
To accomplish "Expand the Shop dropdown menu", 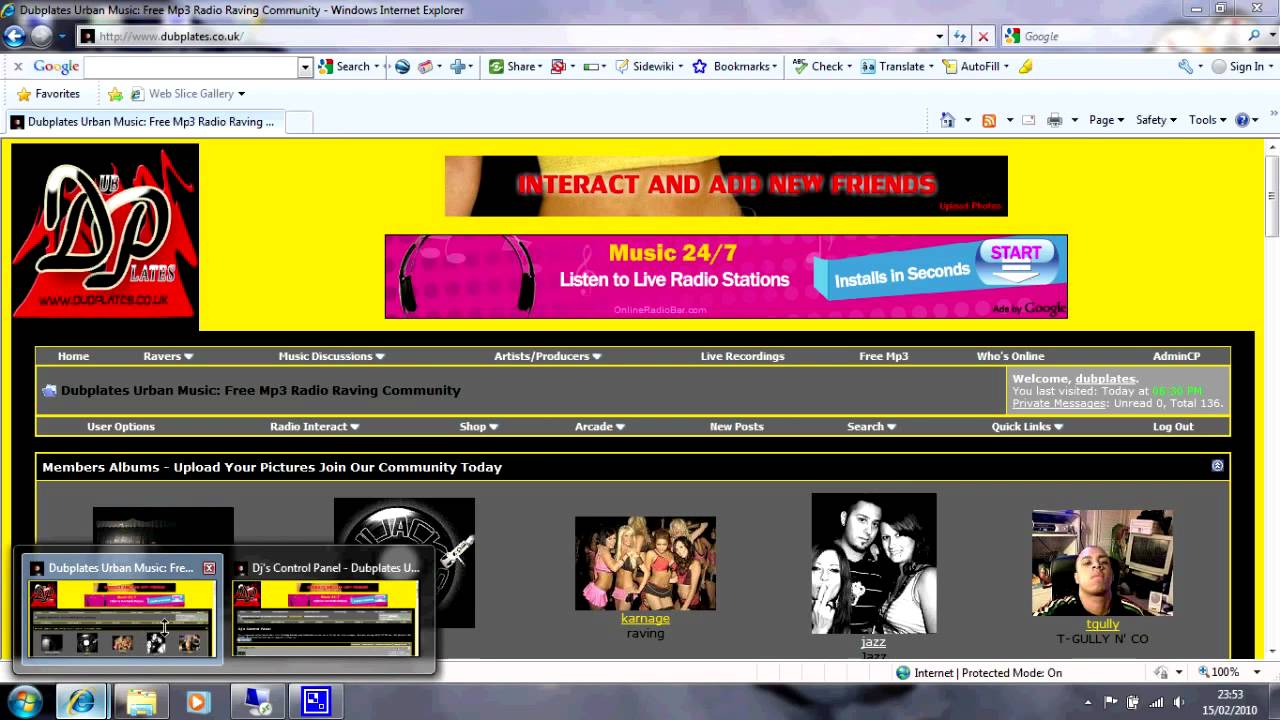I will click(x=478, y=426).
